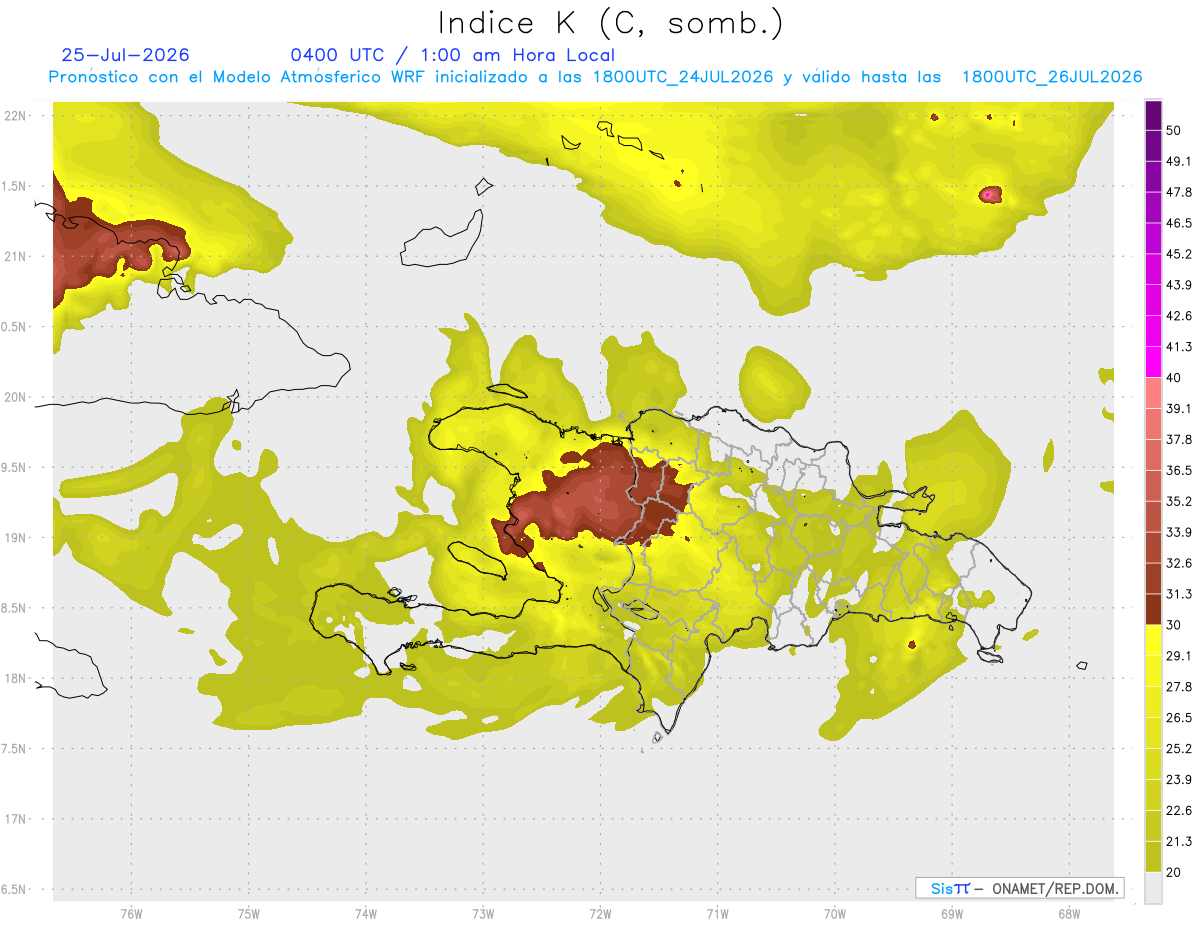Pick the olive swatch between 20 and 21.3

coord(1153,856)
